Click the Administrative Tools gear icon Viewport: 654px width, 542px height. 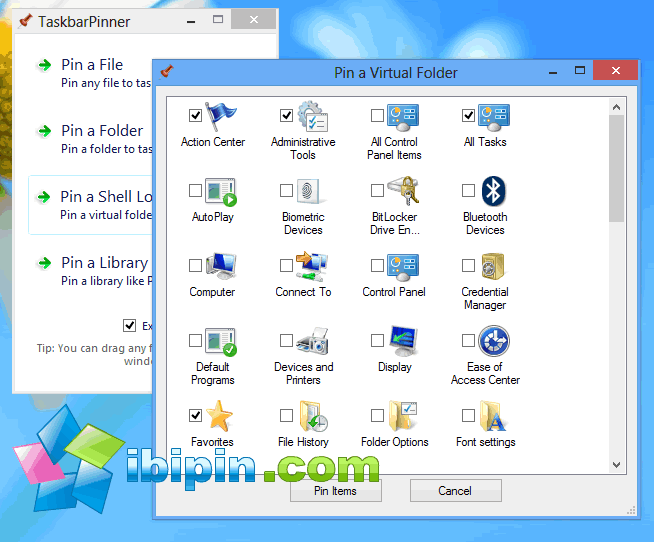coord(313,116)
